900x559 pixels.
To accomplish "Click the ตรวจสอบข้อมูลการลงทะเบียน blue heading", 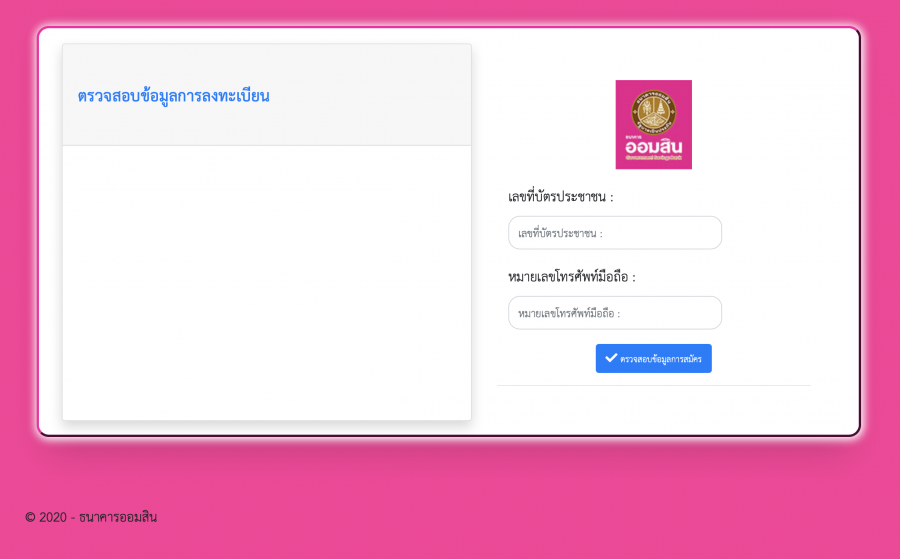I will coord(173,96).
